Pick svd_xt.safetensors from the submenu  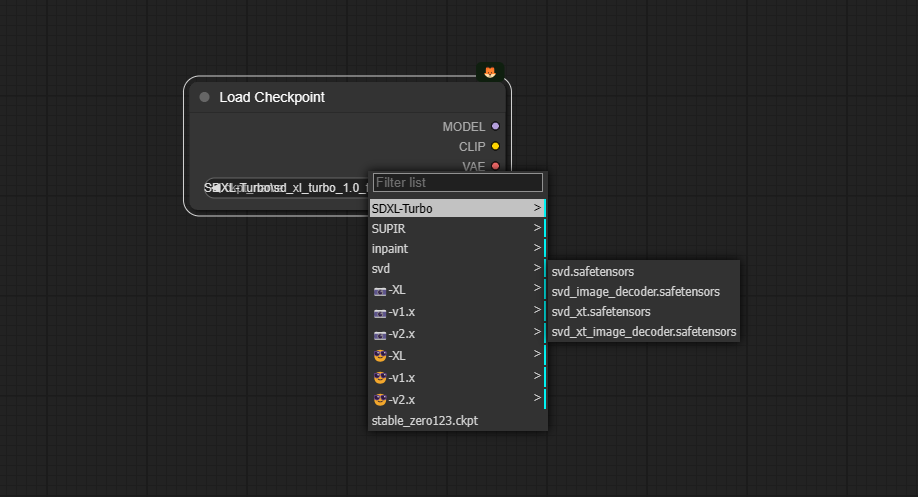[x=643, y=311]
